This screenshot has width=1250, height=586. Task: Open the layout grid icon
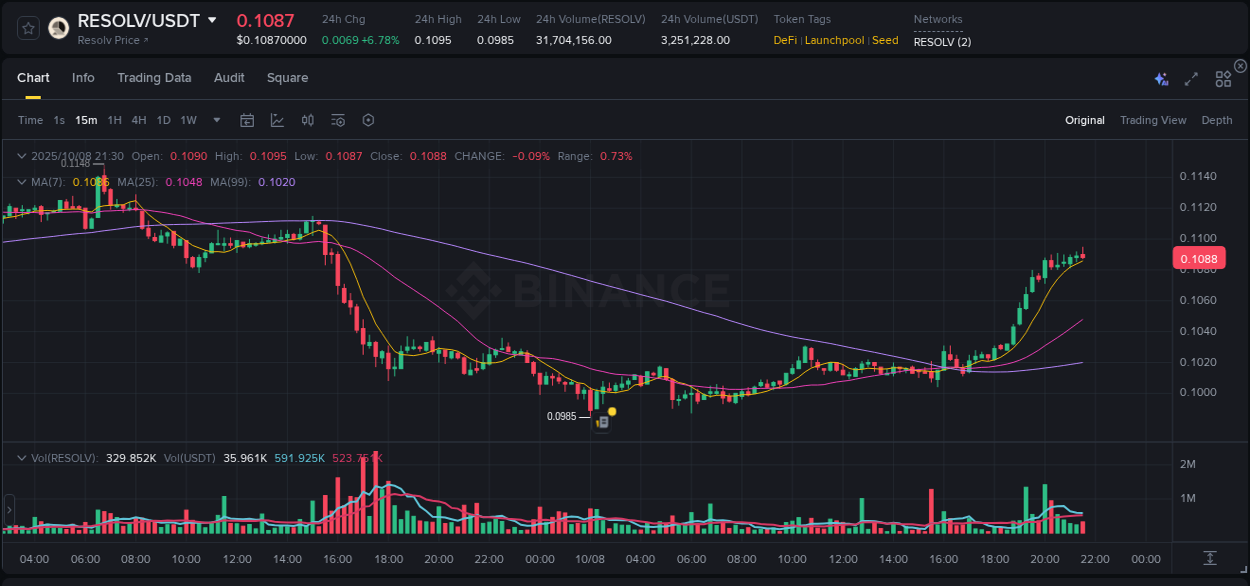(1223, 78)
